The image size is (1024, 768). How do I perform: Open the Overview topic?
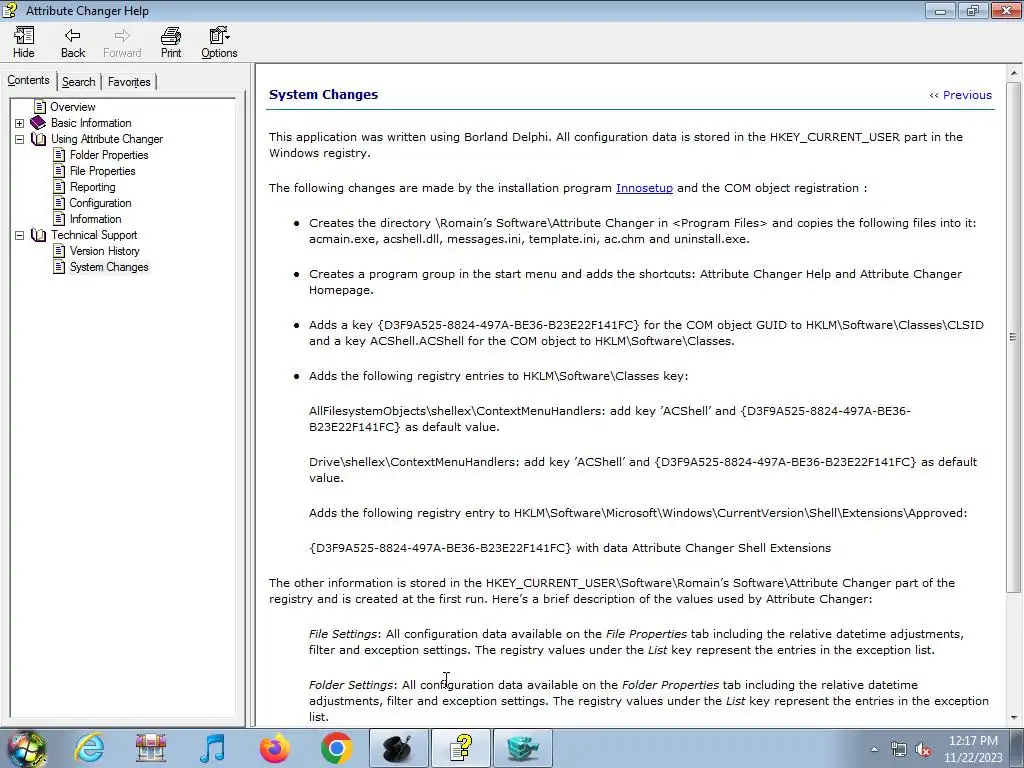pyautogui.click(x=72, y=106)
